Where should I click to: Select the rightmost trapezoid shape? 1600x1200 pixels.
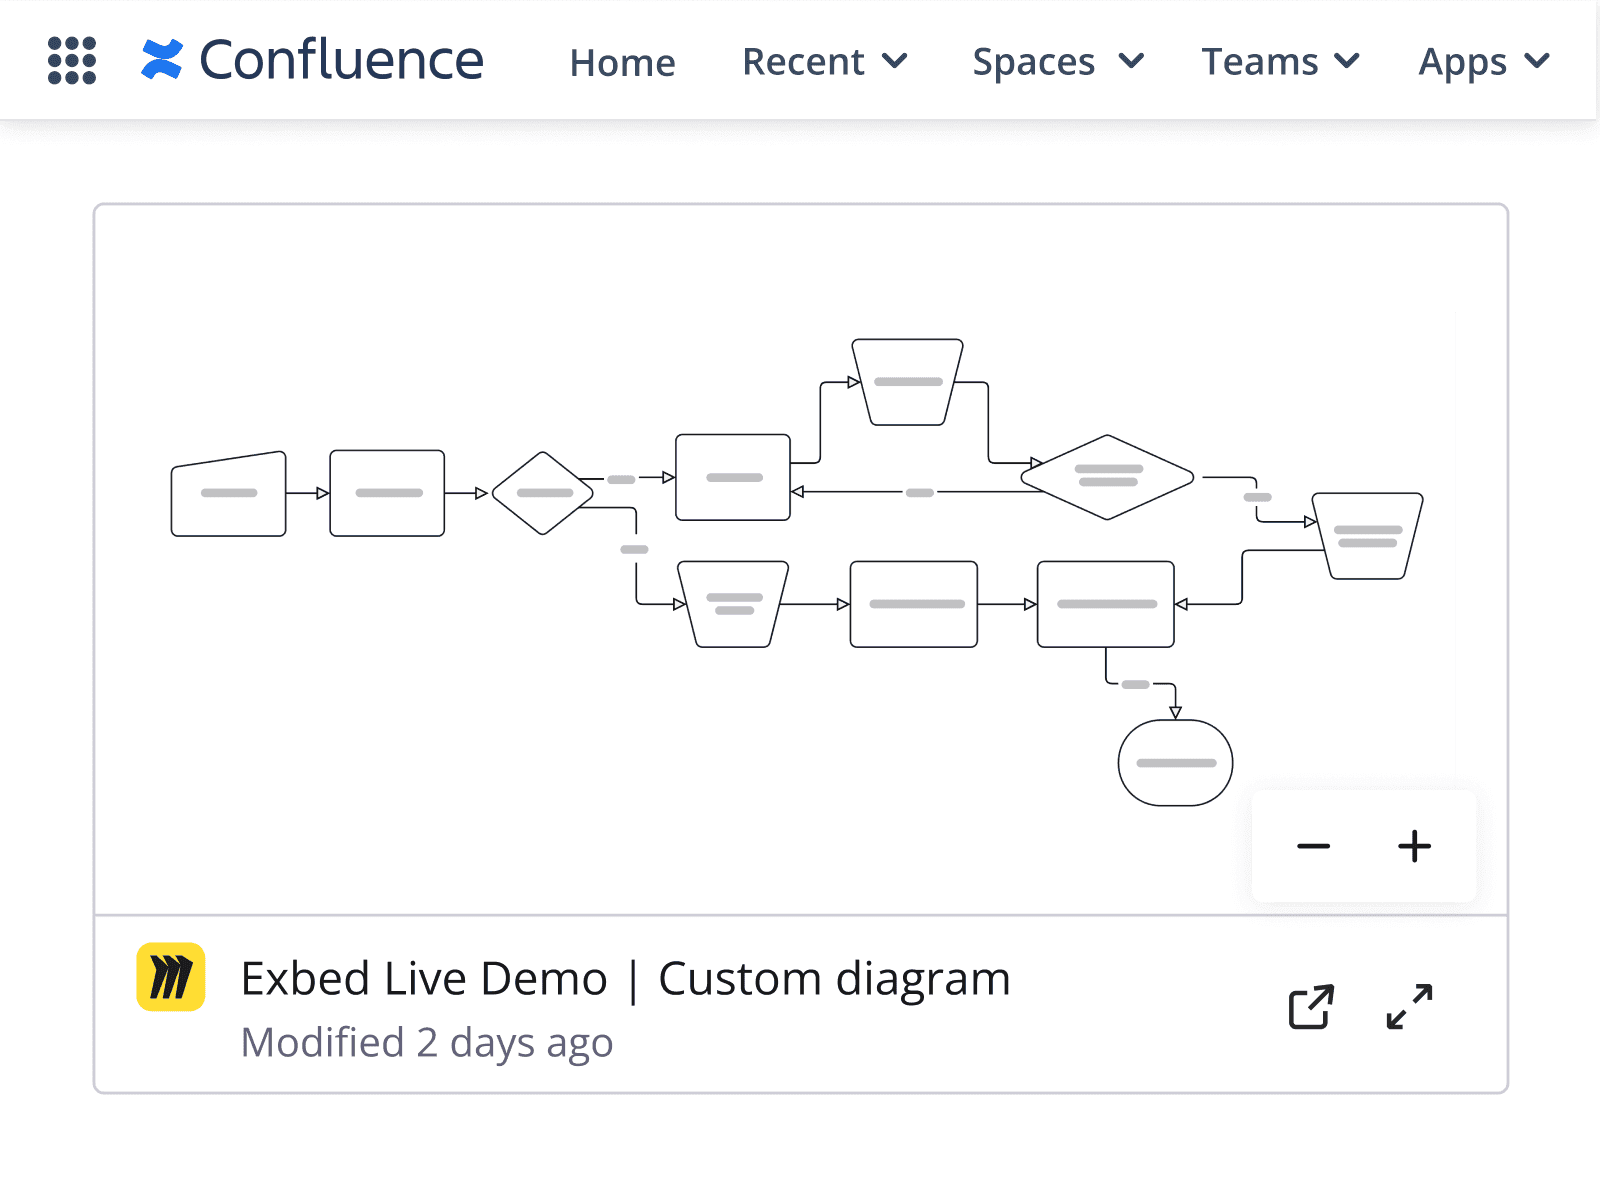1367,536
